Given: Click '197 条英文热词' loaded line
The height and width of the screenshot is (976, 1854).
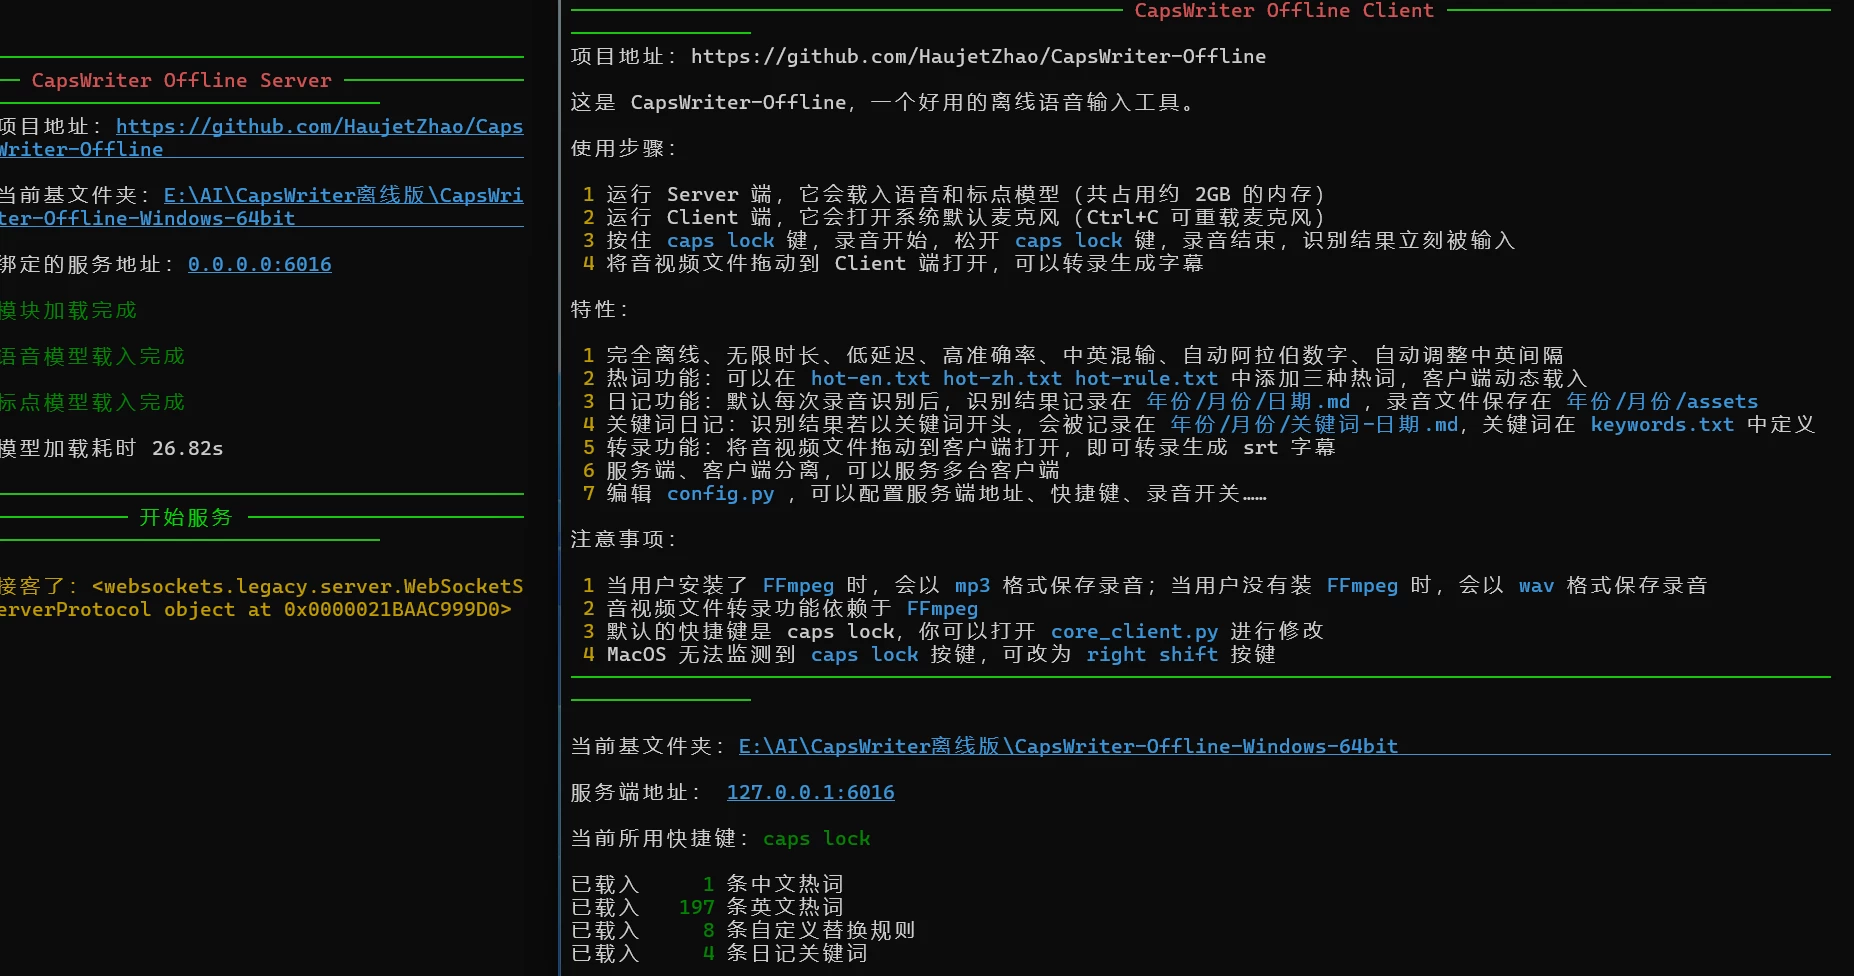Looking at the screenshot, I should [x=707, y=908].
